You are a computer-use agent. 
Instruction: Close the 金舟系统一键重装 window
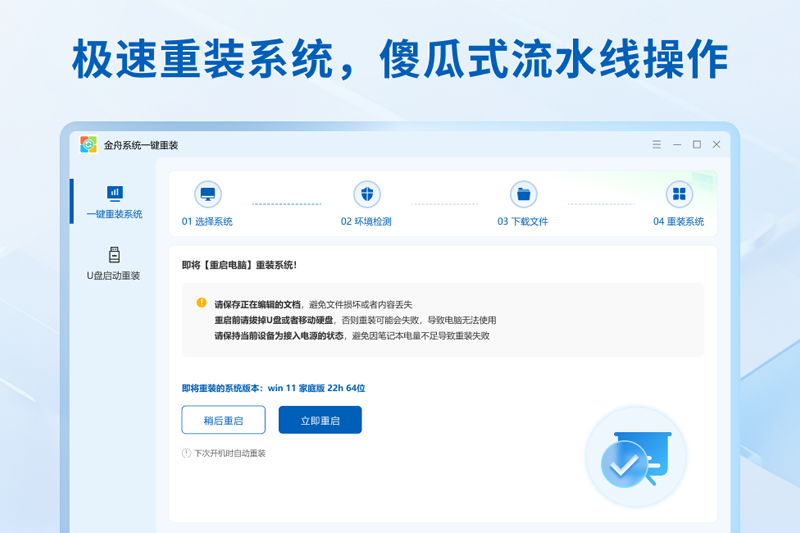point(716,145)
